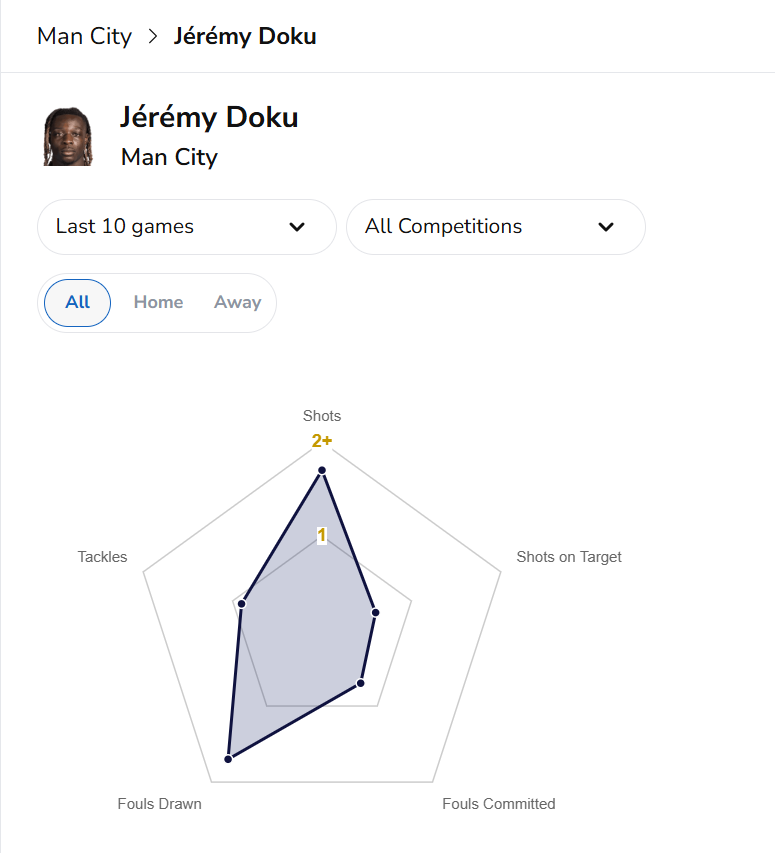The width and height of the screenshot is (775, 853).
Task: Select the All filter toggle
Action: pos(77,302)
